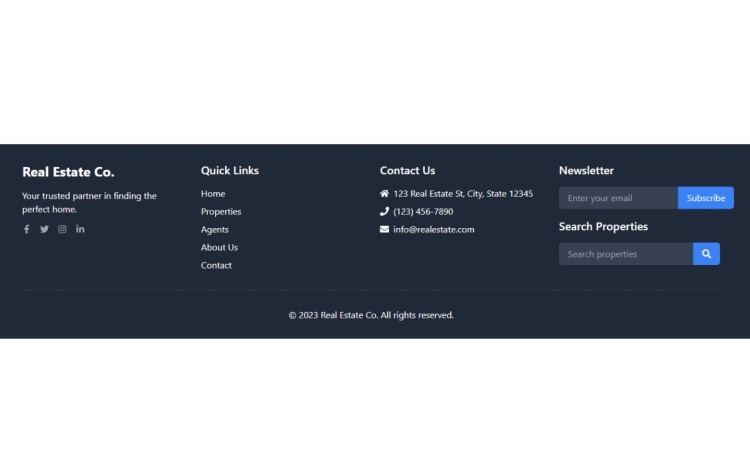750x469 pixels.
Task: Click the Contact Us heading
Action: click(x=408, y=171)
